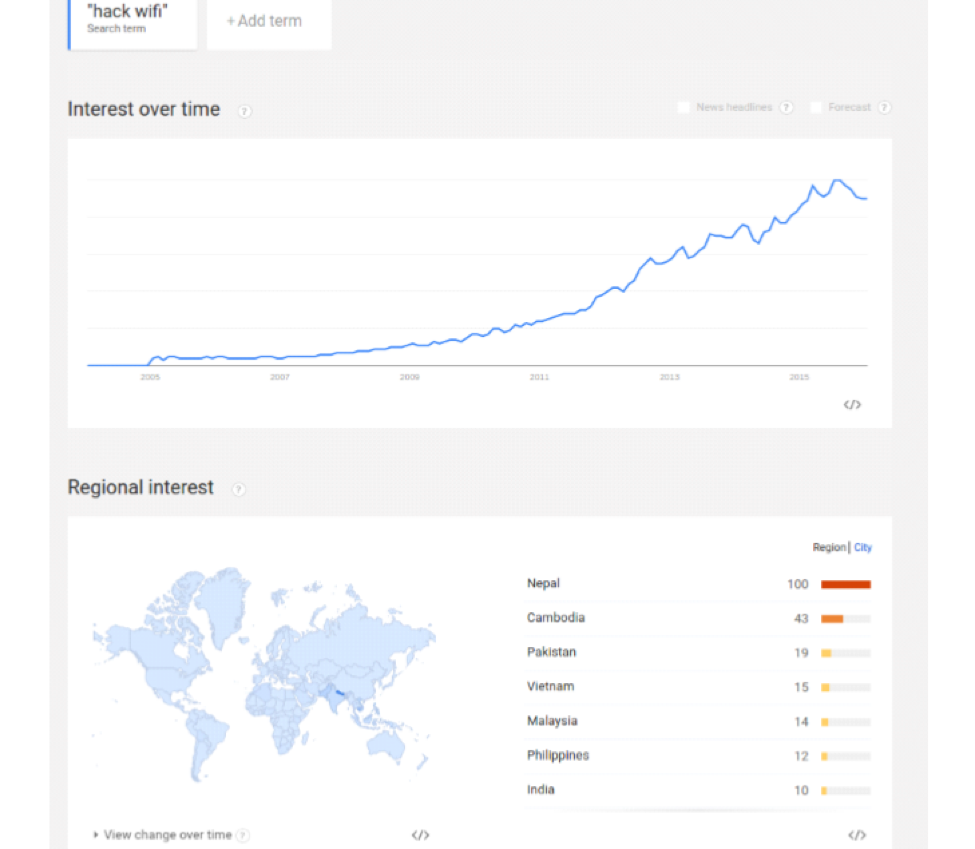Viewport: 975px width, 849px height.
Task: Open help icon next to Regional interest
Action: pyautogui.click(x=239, y=489)
